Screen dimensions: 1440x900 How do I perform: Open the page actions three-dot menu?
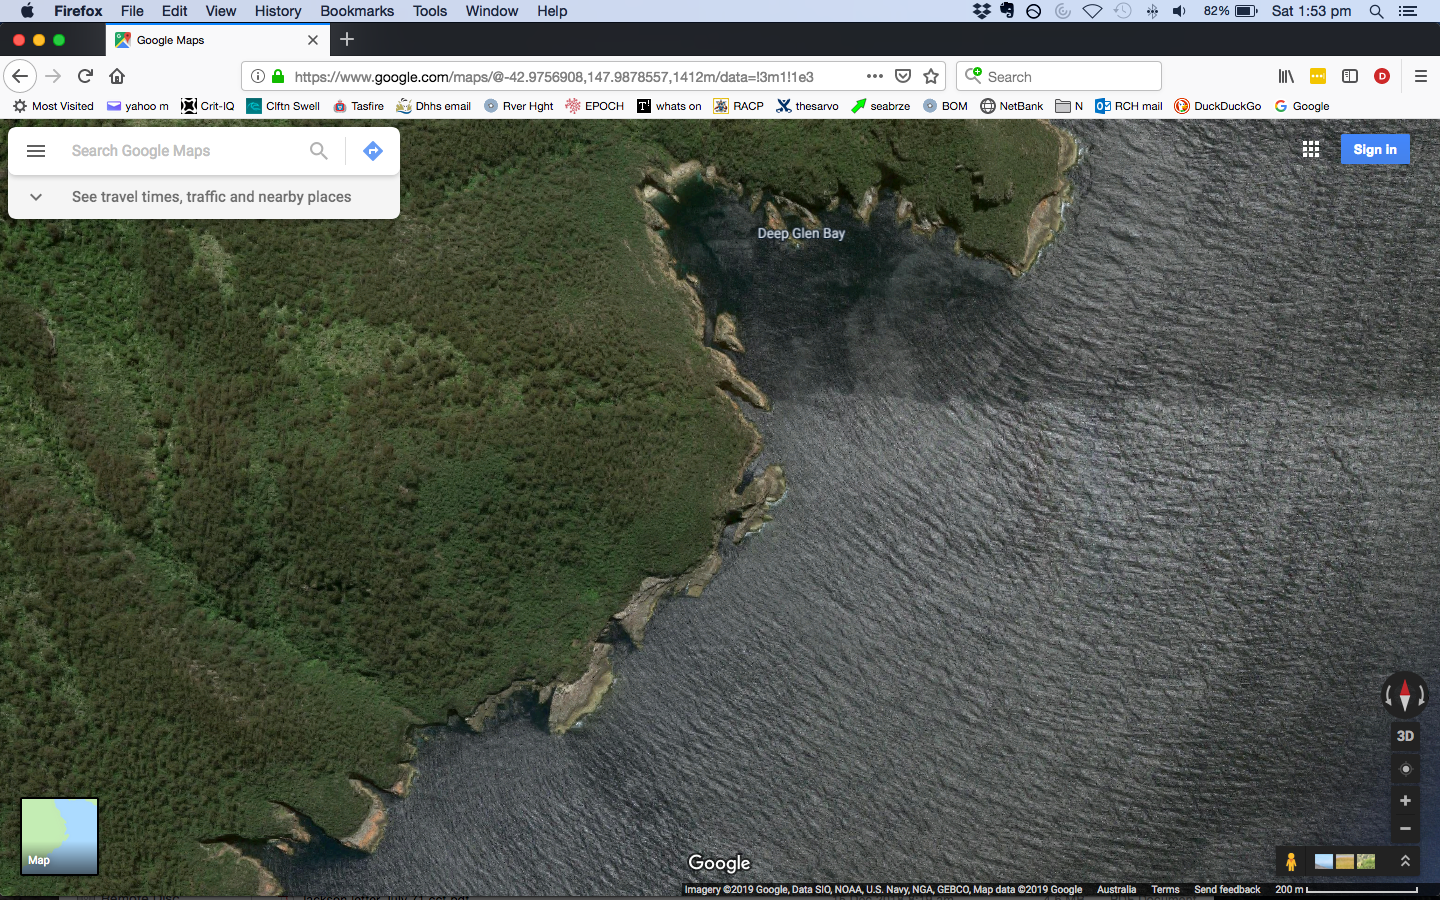875,77
